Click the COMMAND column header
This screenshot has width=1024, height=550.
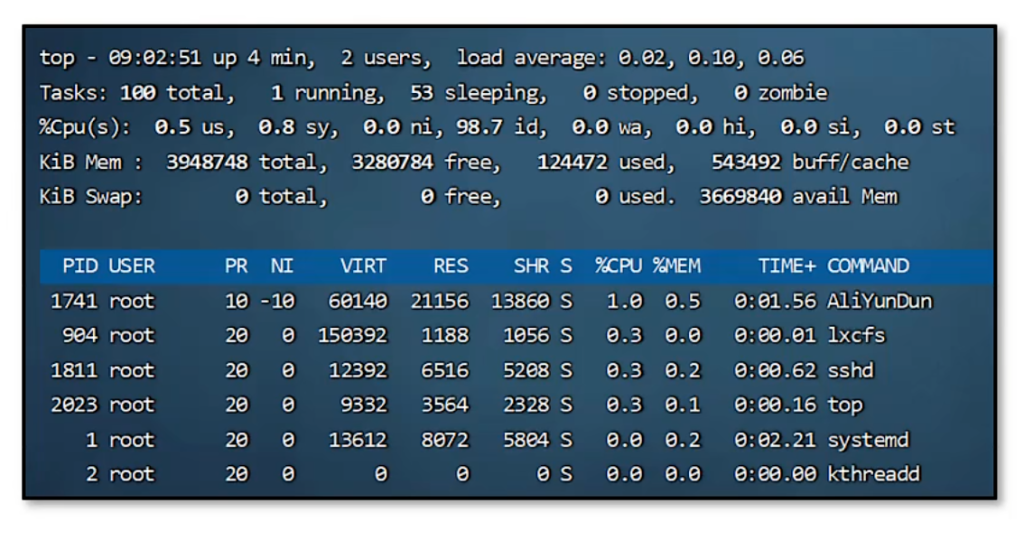click(868, 266)
